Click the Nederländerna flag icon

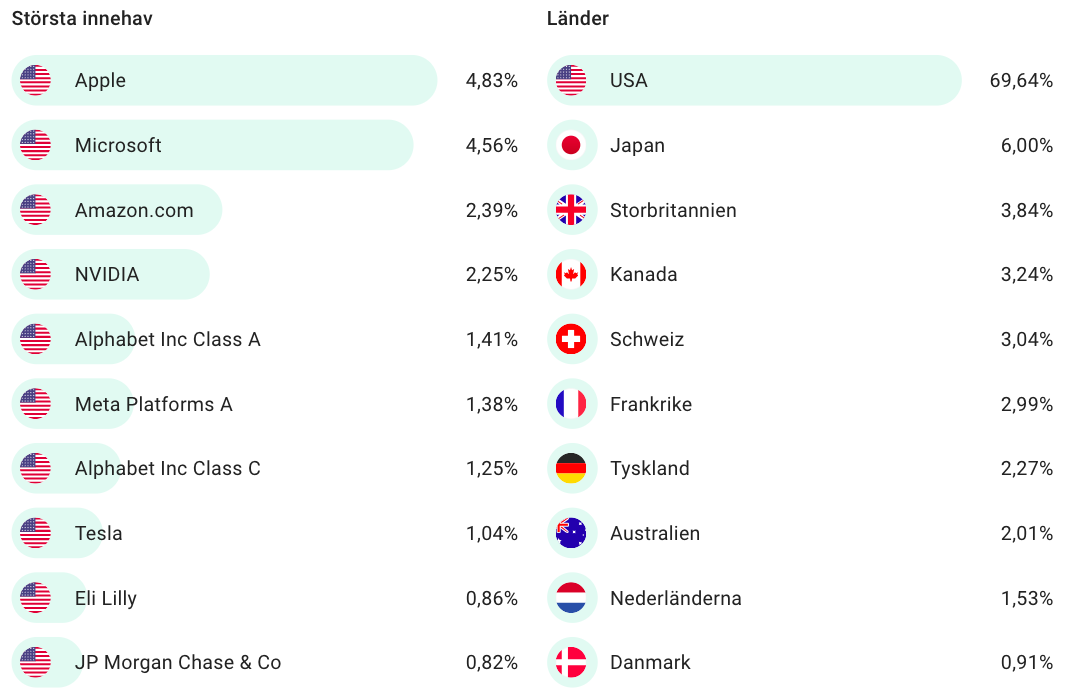(571, 598)
